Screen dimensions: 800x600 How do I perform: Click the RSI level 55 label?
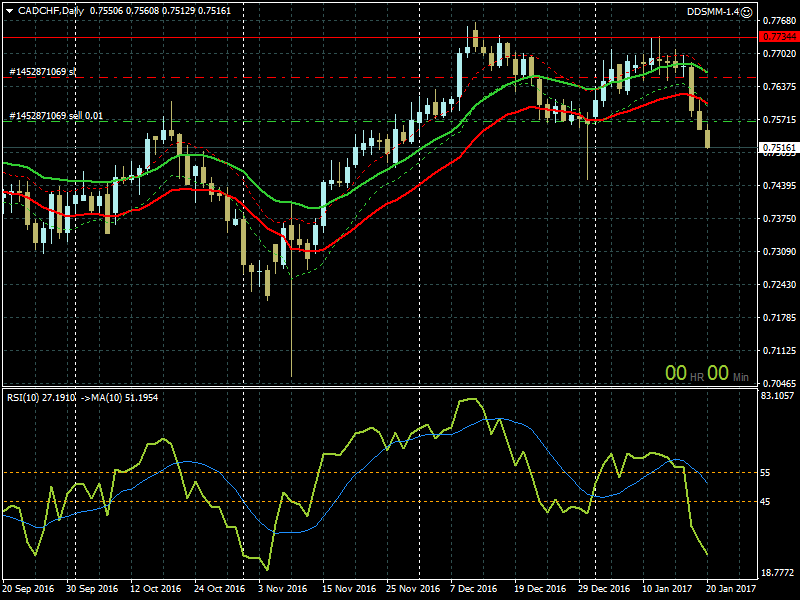(x=765, y=473)
